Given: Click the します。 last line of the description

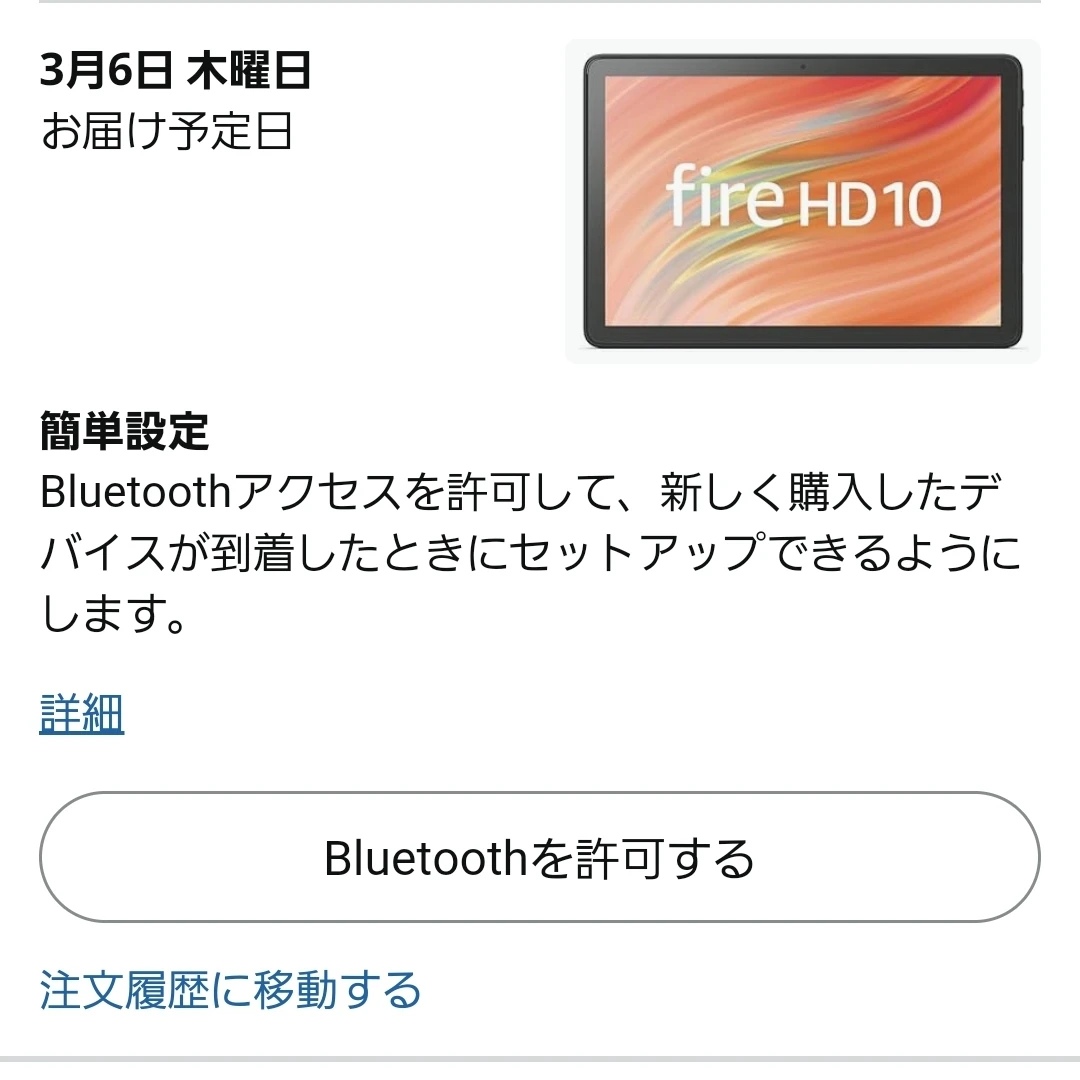Looking at the screenshot, I should pos(113,613).
